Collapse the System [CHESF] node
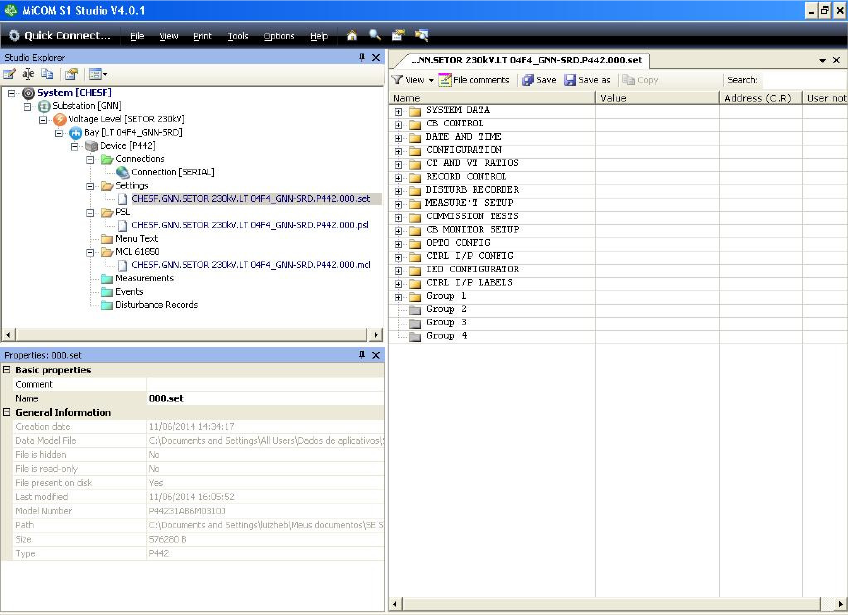 click(11, 93)
